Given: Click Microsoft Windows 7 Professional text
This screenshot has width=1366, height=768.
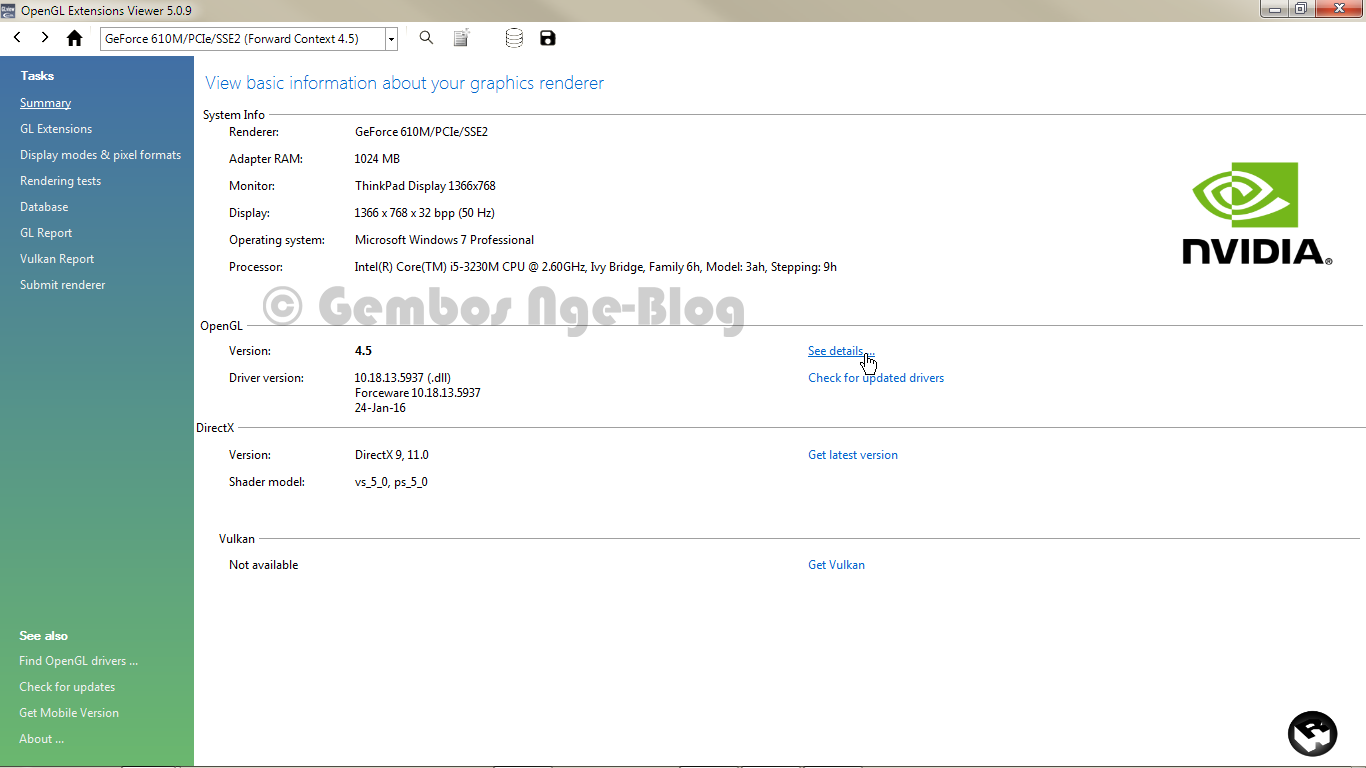Looking at the screenshot, I should 444,240.
